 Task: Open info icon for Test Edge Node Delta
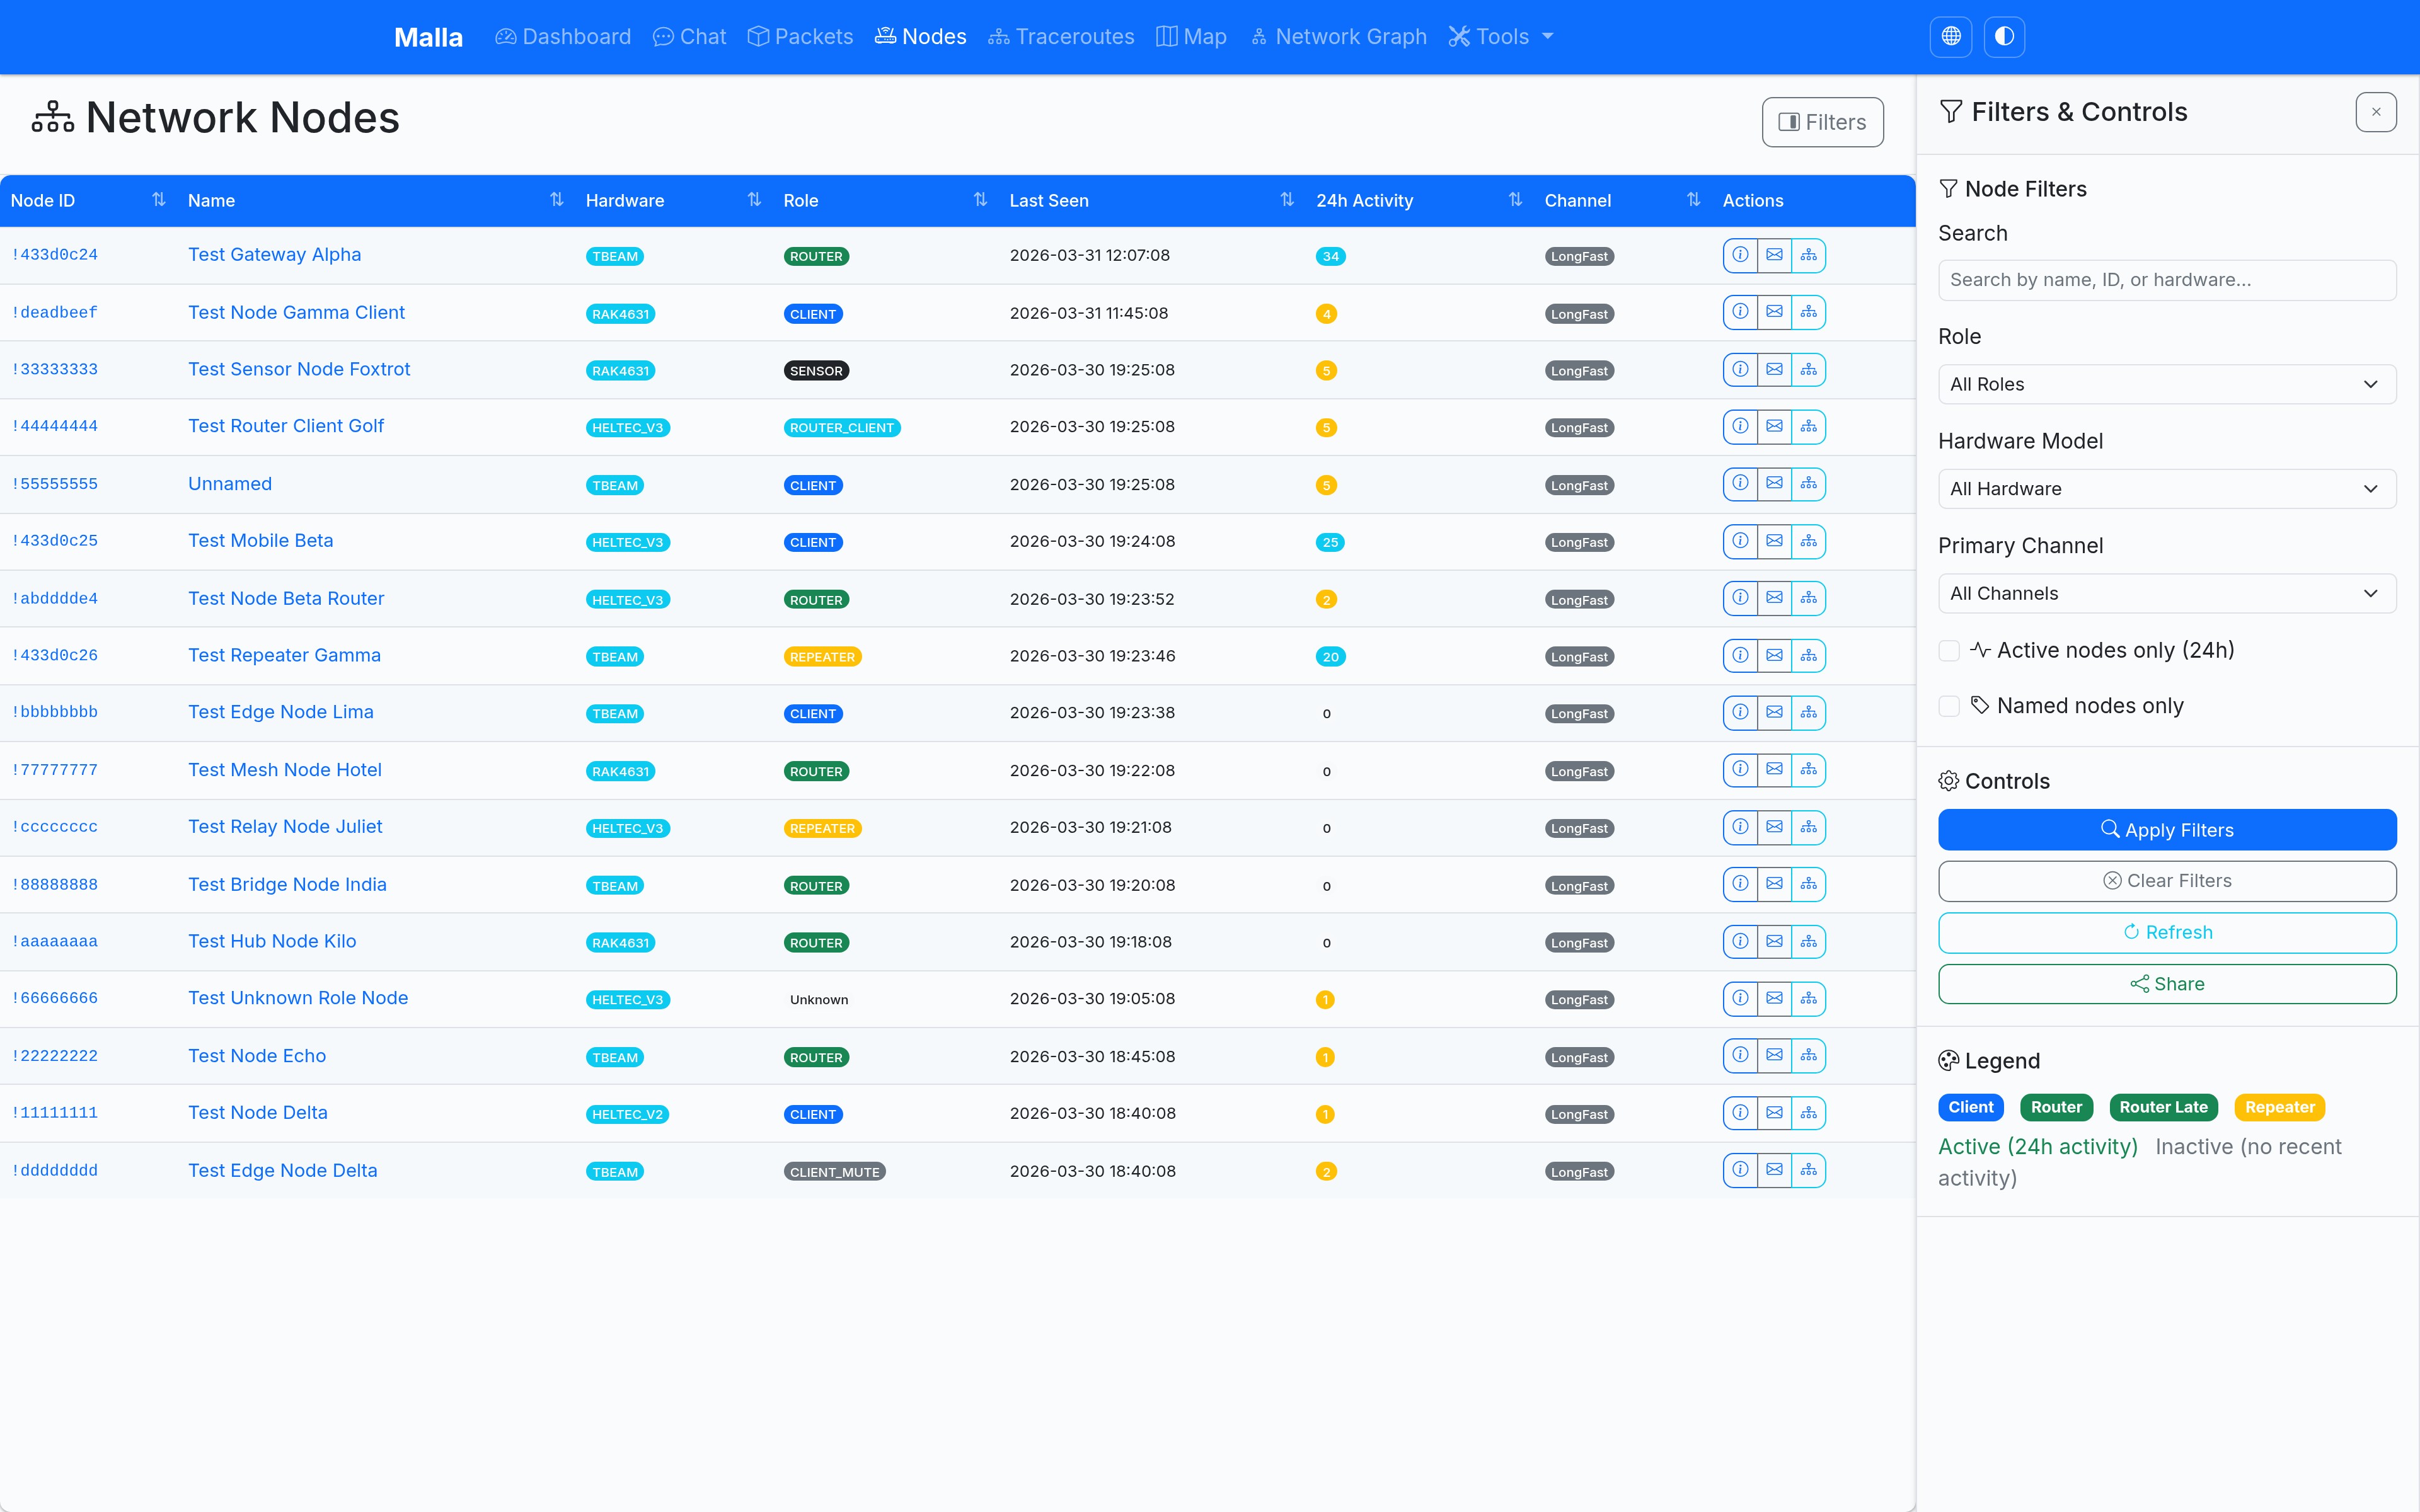tap(1740, 1170)
